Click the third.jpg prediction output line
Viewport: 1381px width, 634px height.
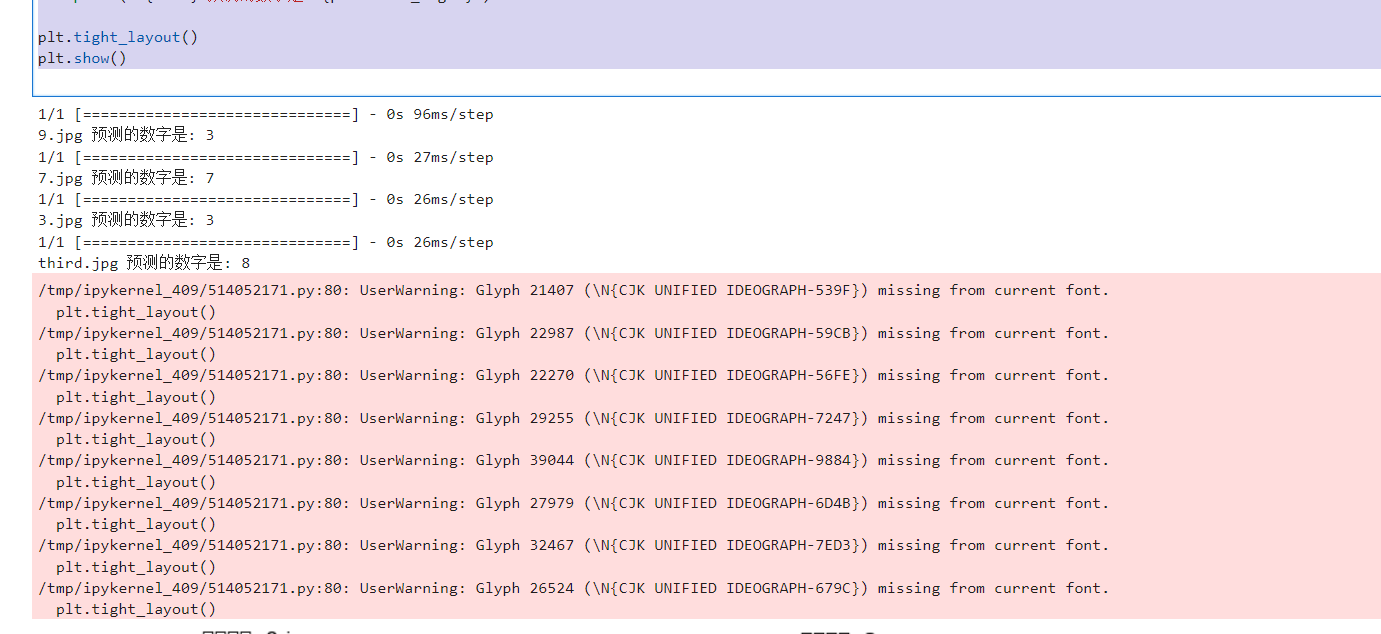coord(144,263)
